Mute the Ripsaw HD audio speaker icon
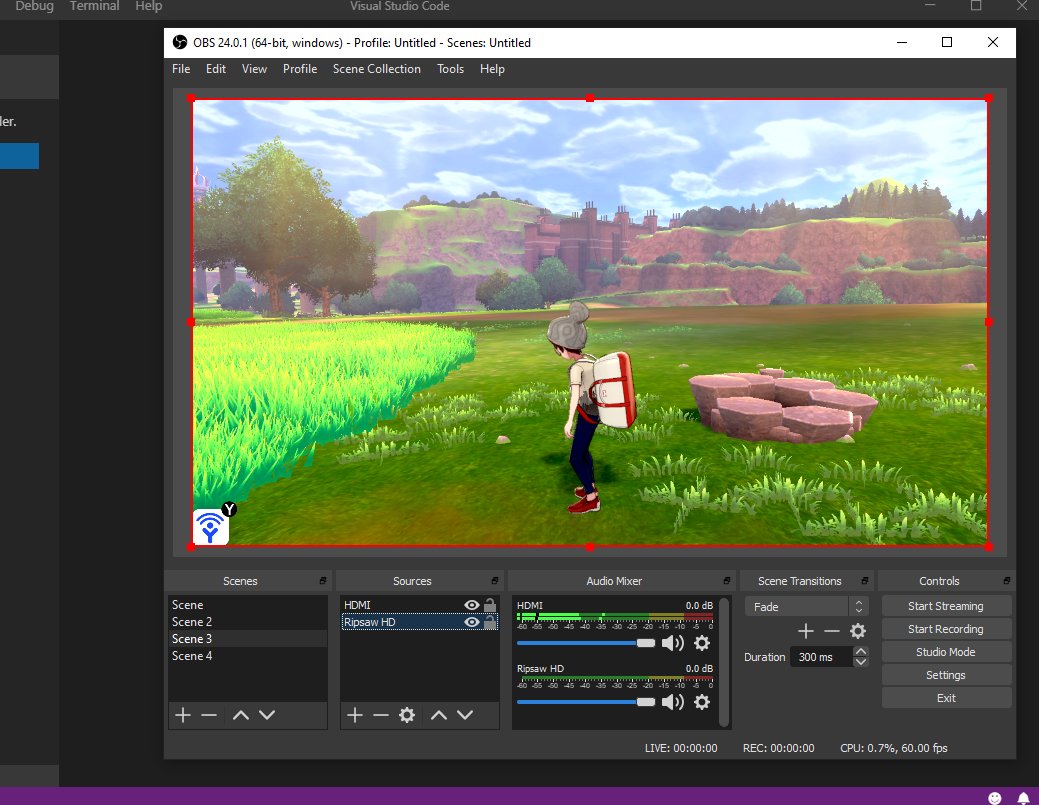This screenshot has width=1039, height=805. (673, 702)
